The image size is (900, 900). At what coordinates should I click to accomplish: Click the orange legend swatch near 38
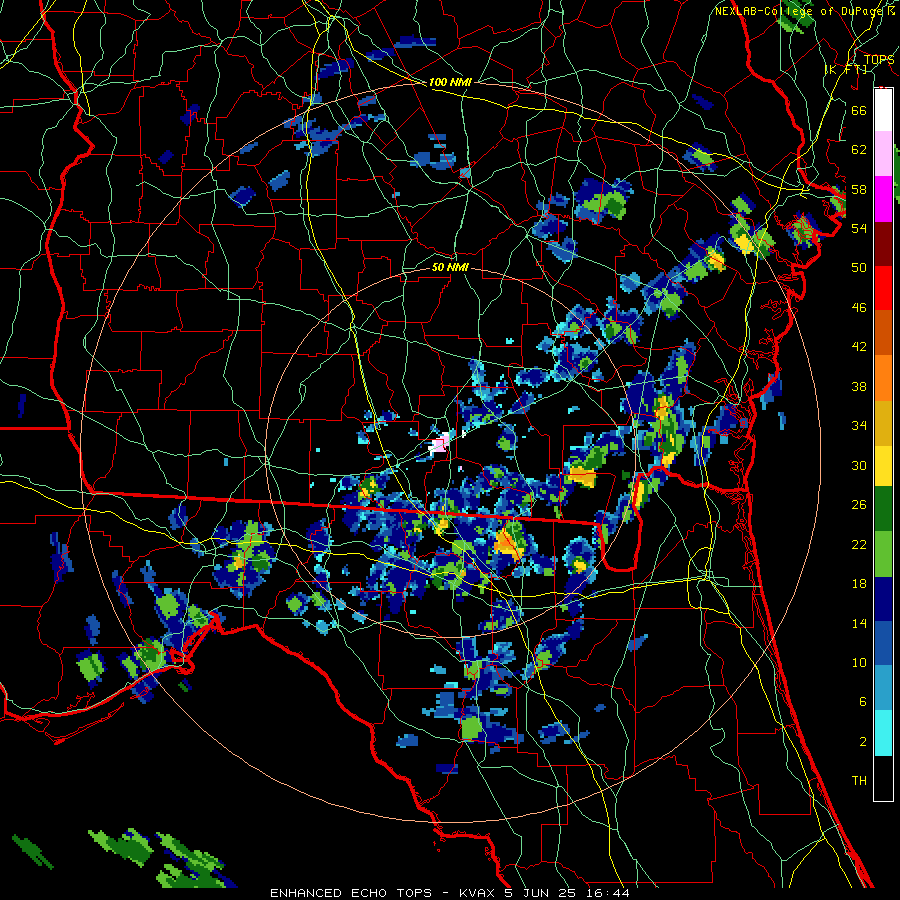click(883, 378)
